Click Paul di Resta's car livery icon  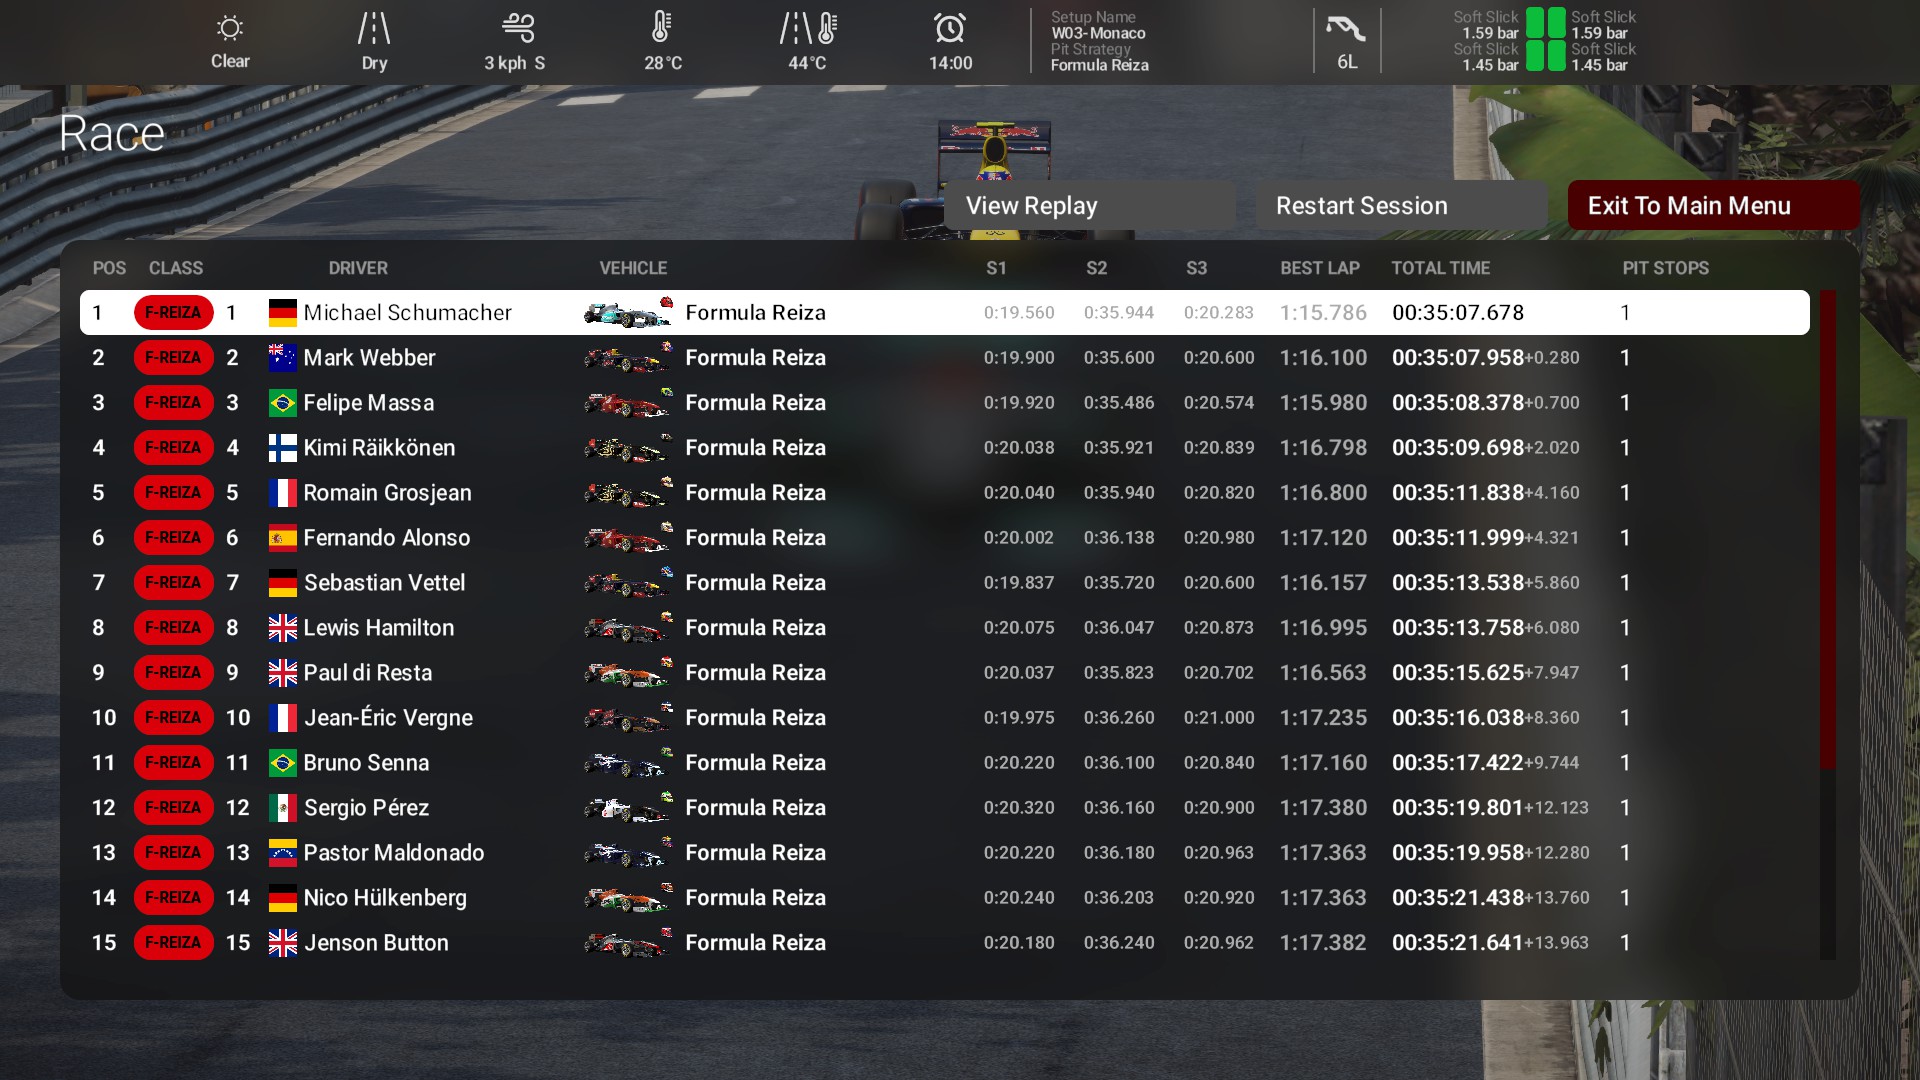click(628, 673)
